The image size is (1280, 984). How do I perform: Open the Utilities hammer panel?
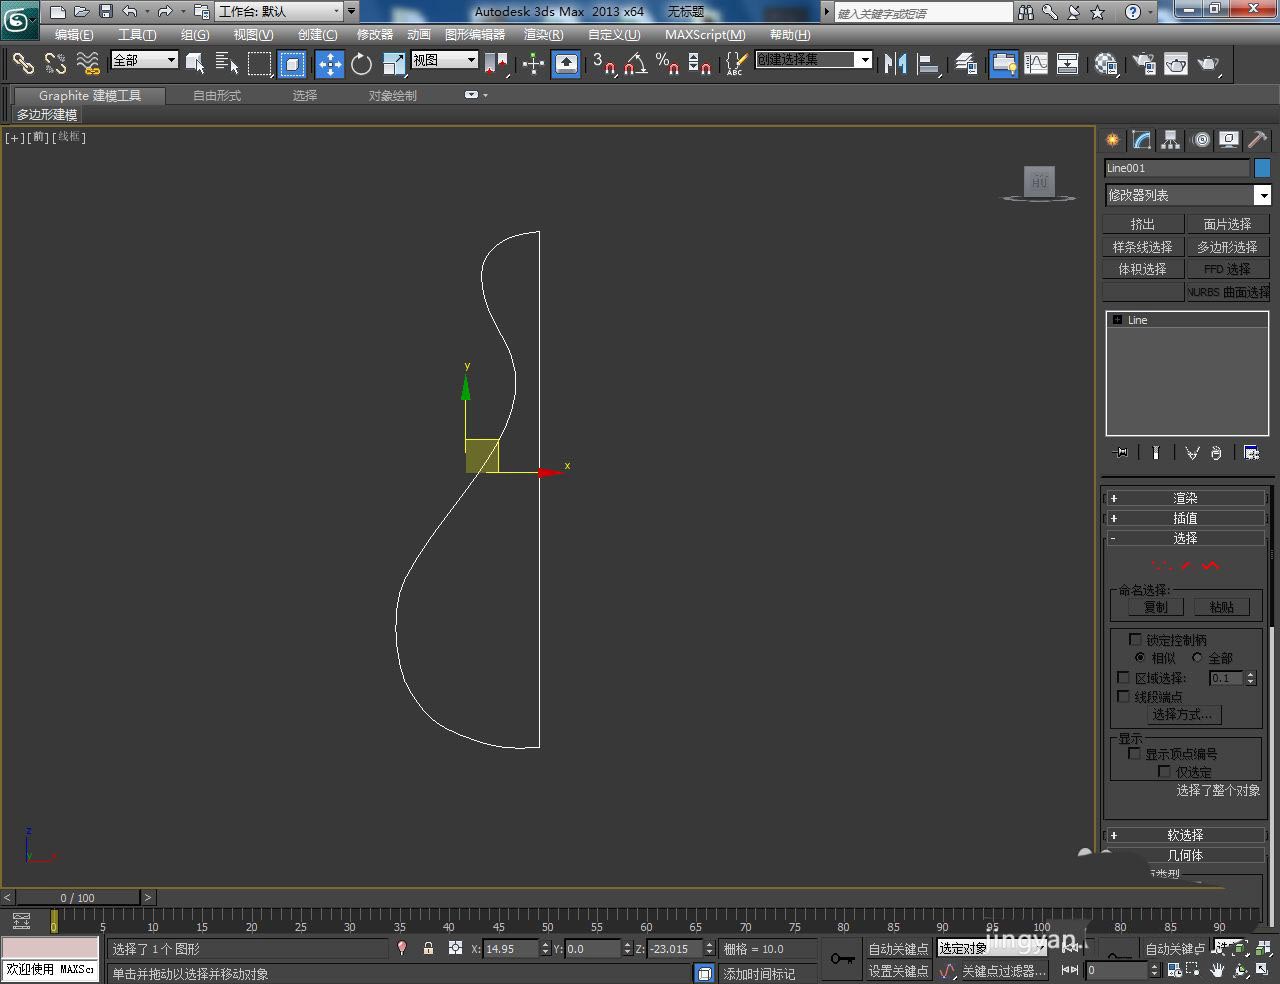point(1257,140)
